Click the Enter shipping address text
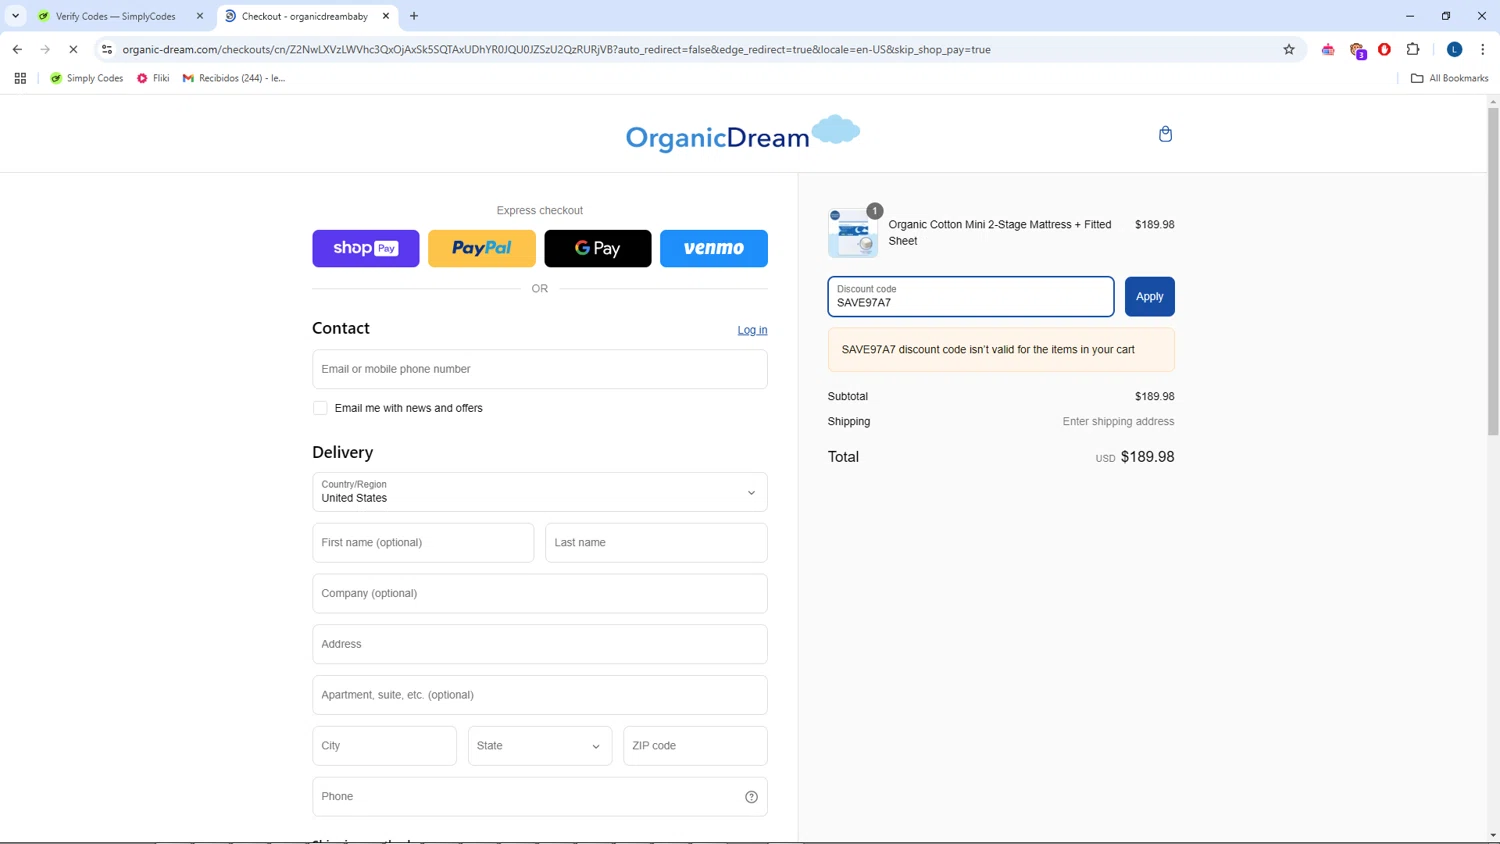1500x844 pixels. pyautogui.click(x=1118, y=422)
